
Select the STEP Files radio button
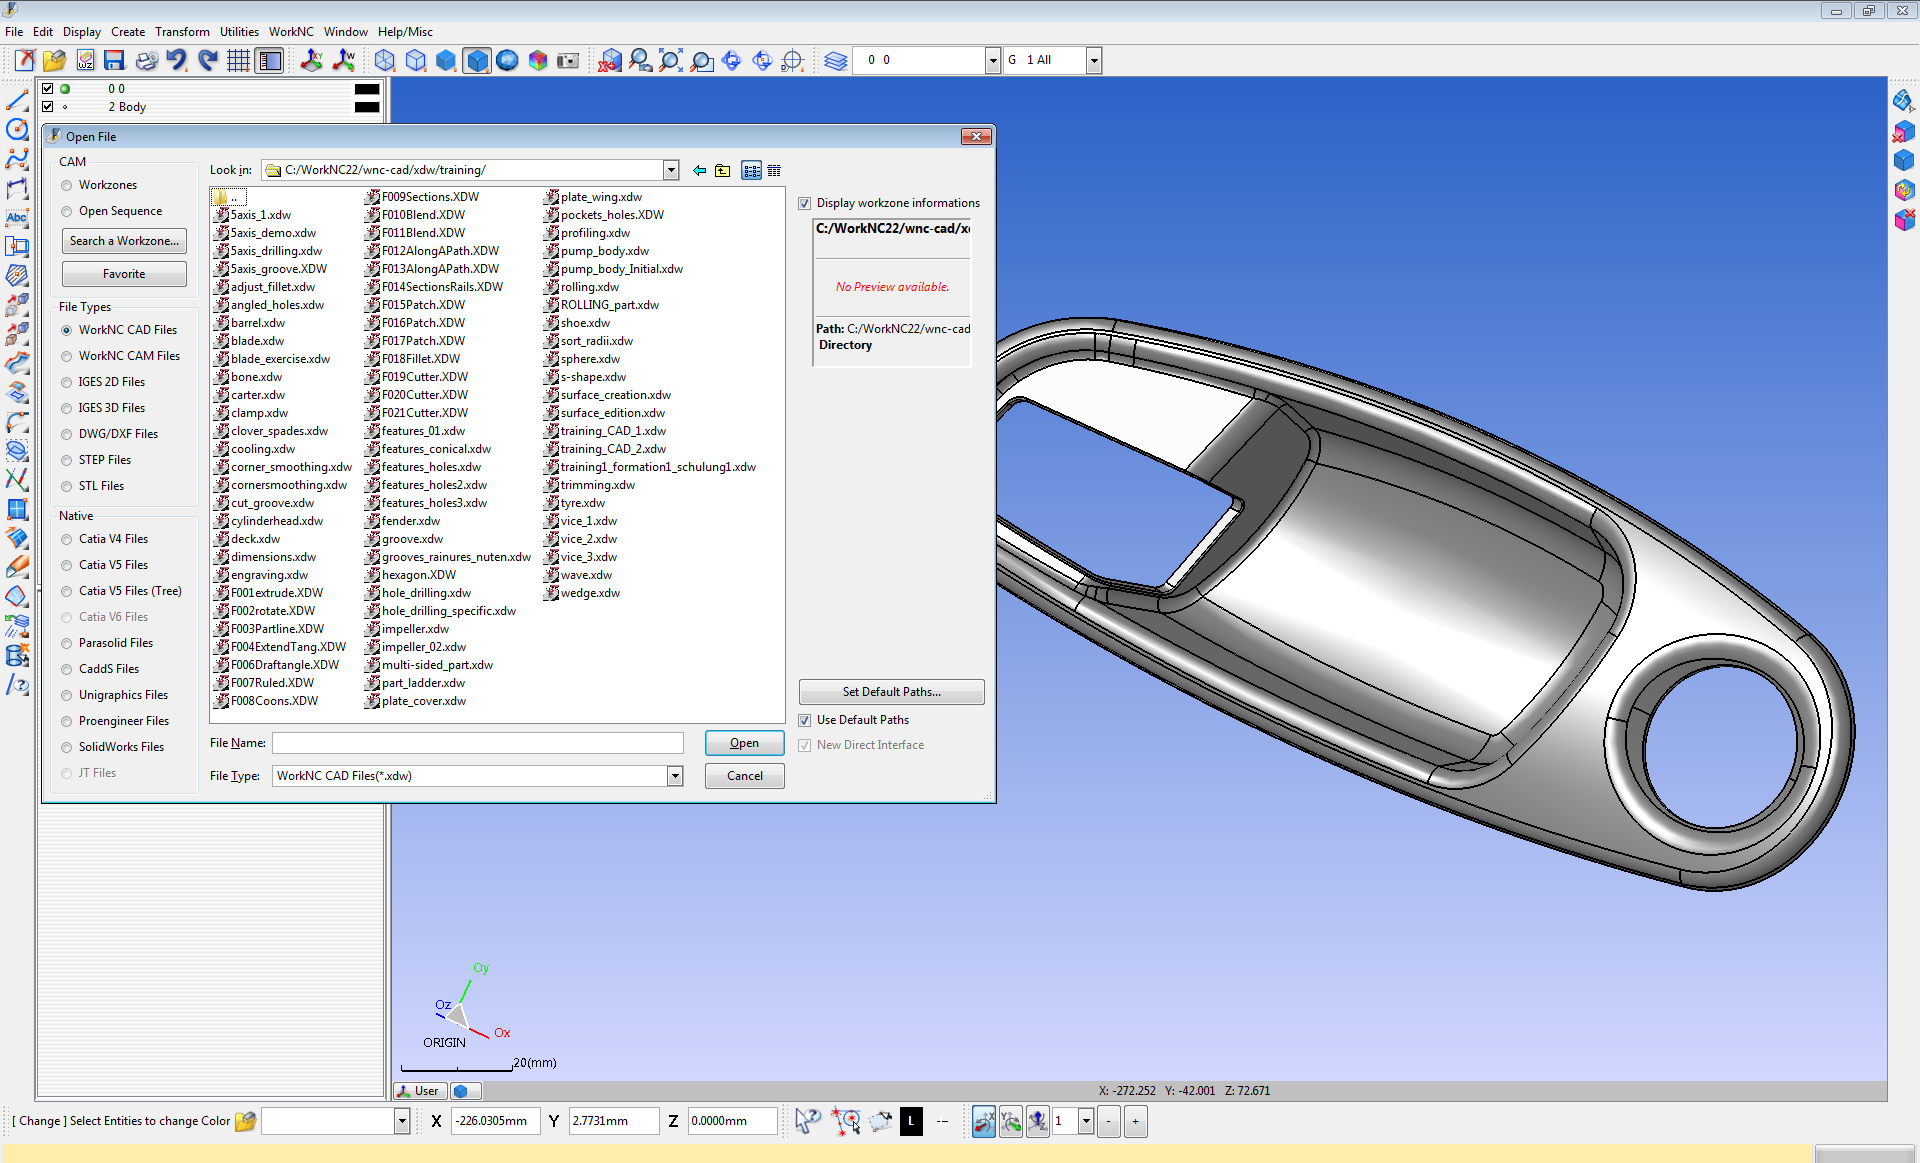[x=67, y=461]
